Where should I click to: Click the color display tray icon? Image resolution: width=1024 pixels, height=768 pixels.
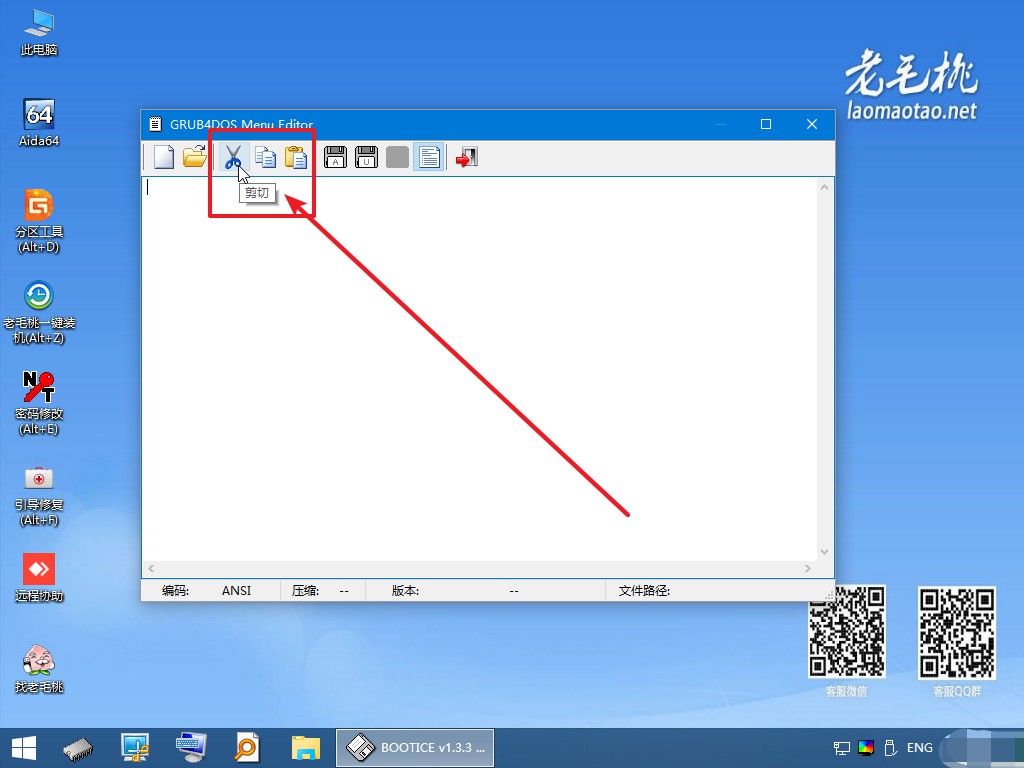pyautogui.click(x=866, y=748)
